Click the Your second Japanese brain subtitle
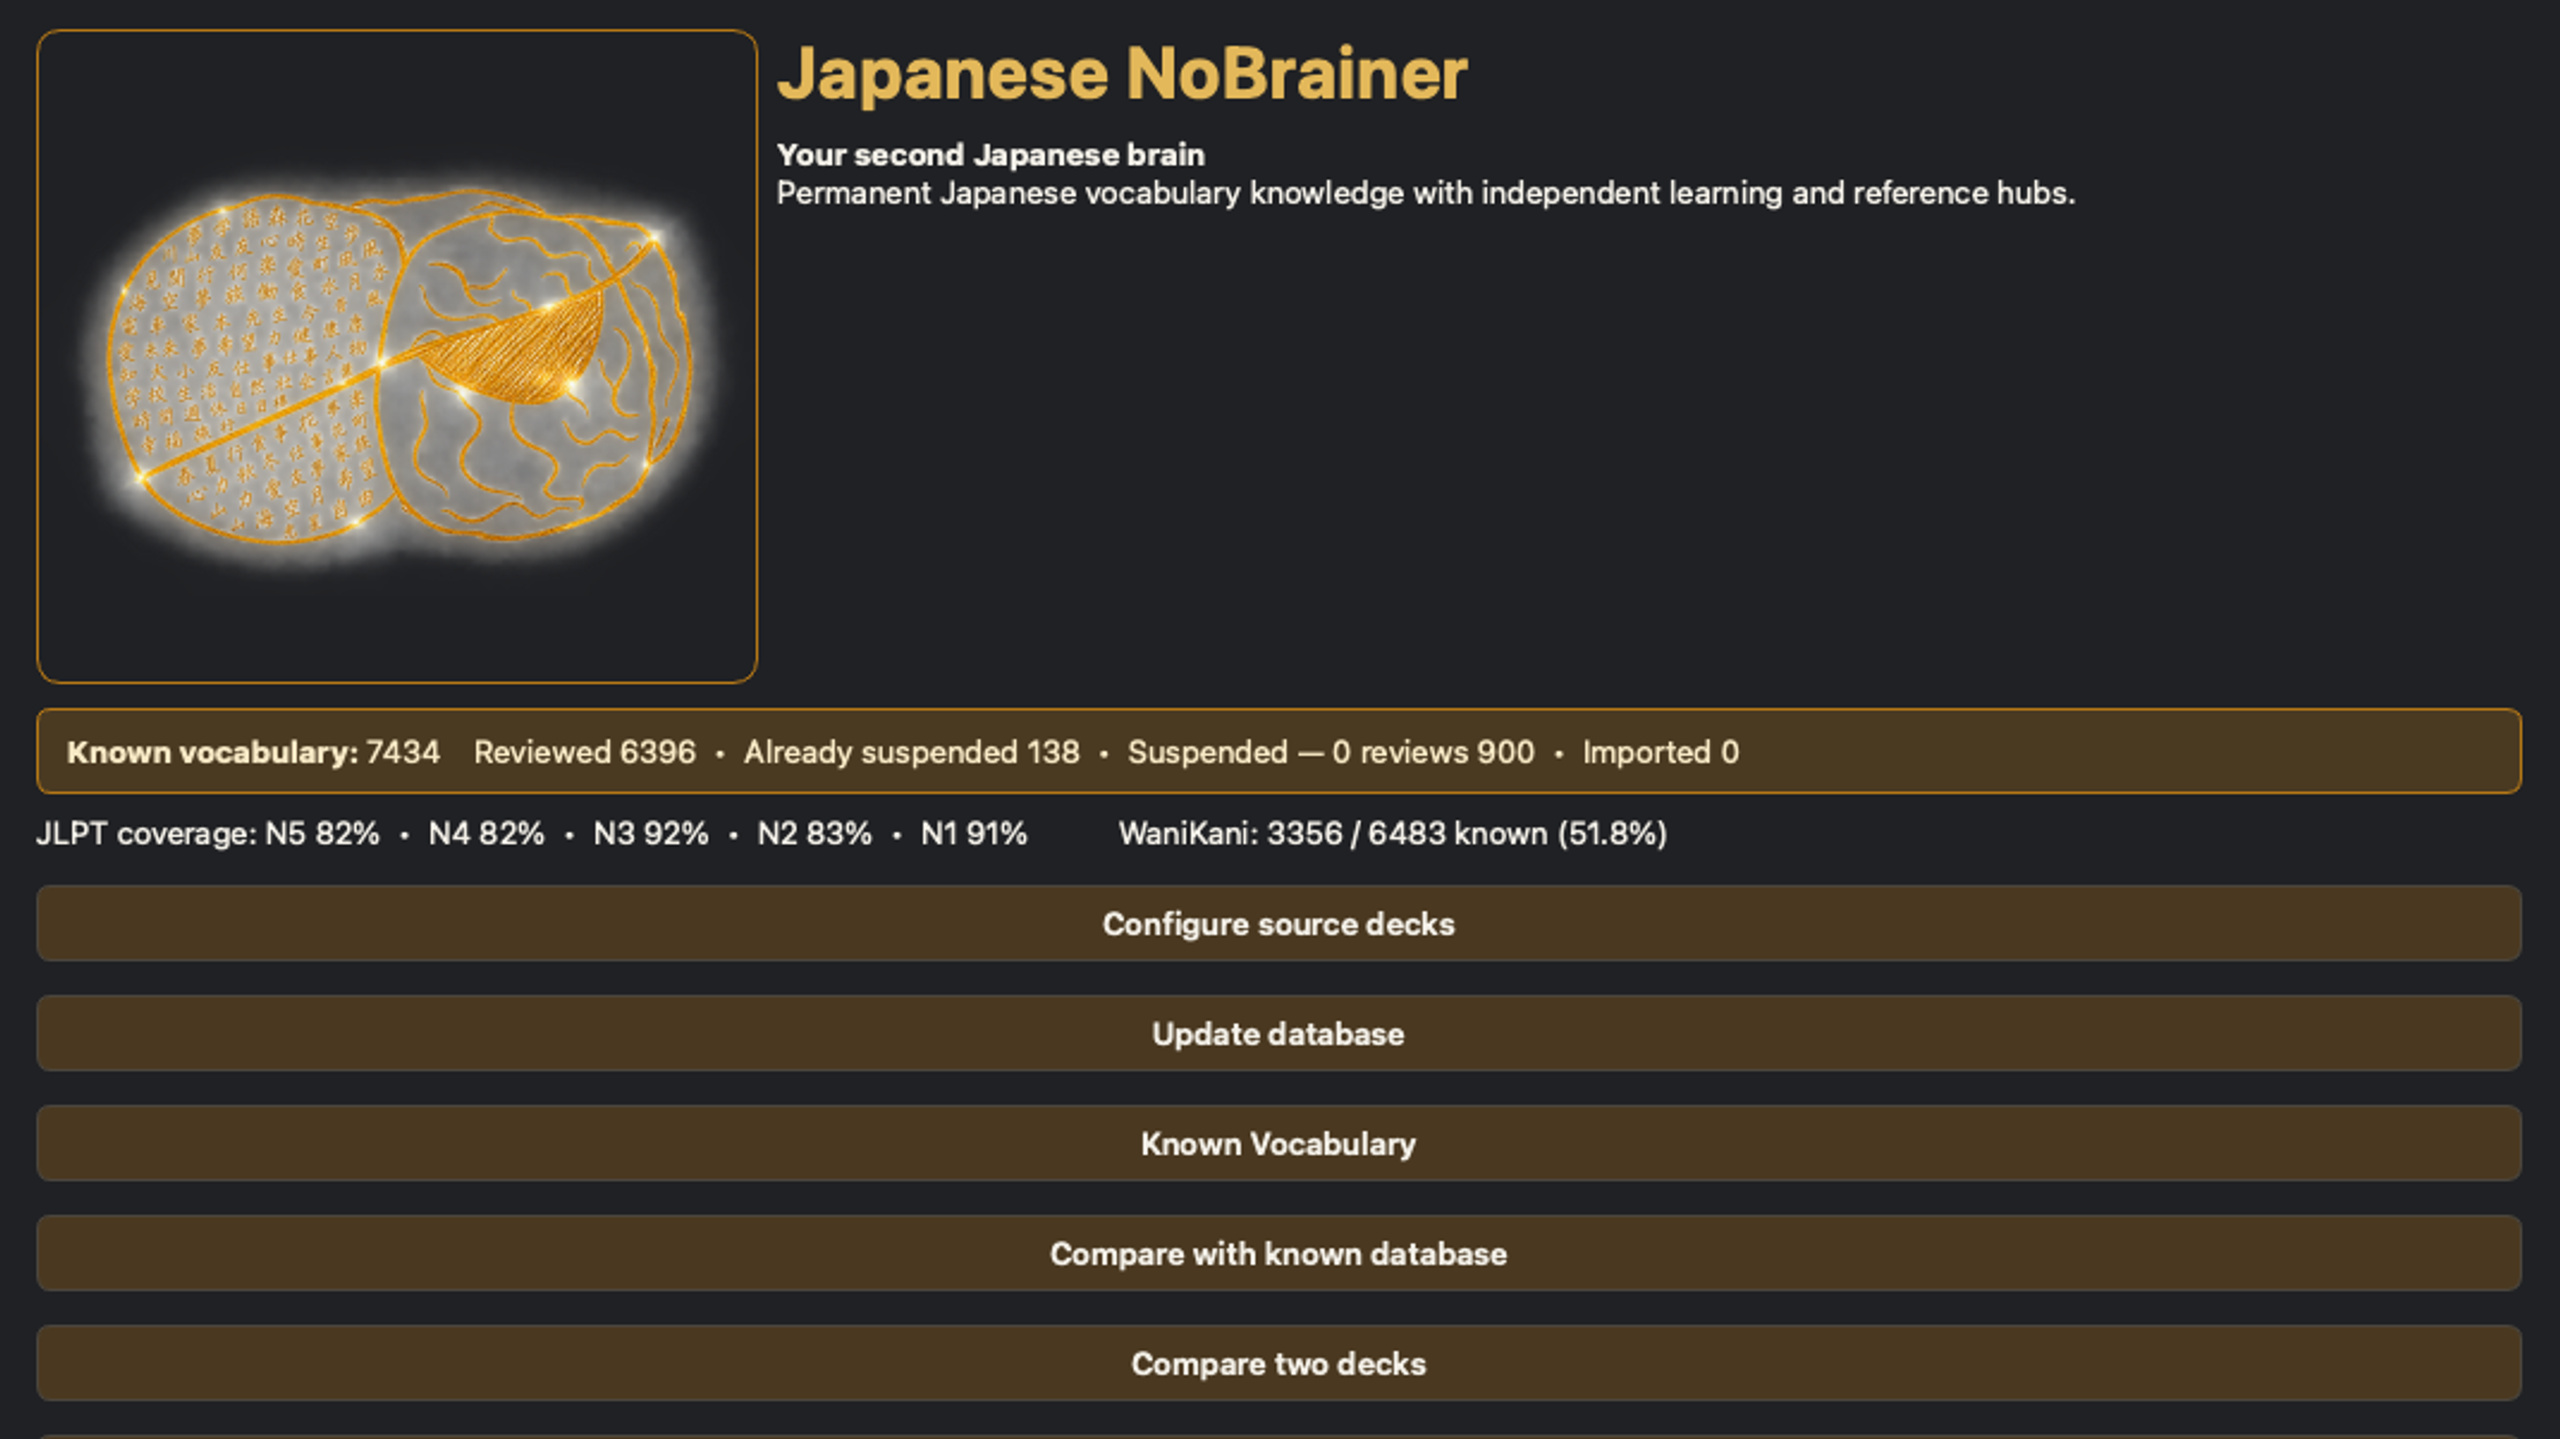Viewport: 2560px width, 1439px height. (x=991, y=155)
